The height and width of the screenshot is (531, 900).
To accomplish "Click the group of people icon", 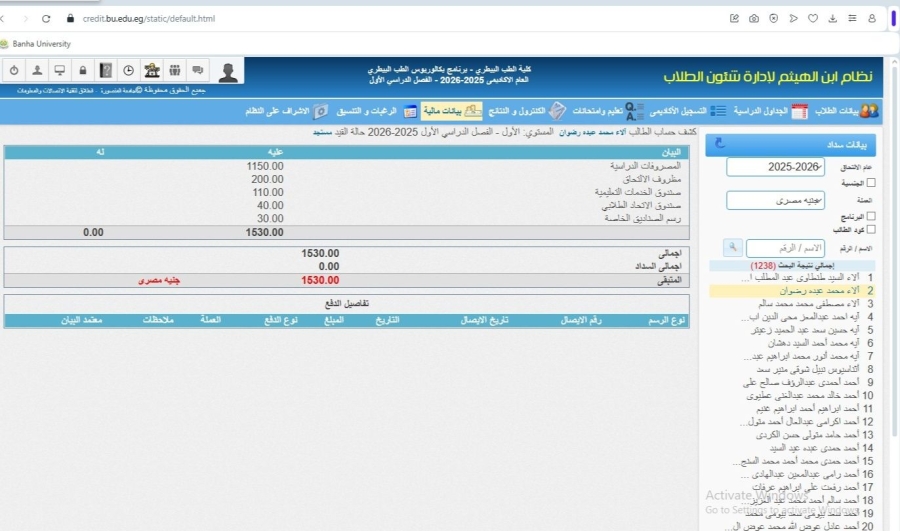I will [x=174, y=71].
